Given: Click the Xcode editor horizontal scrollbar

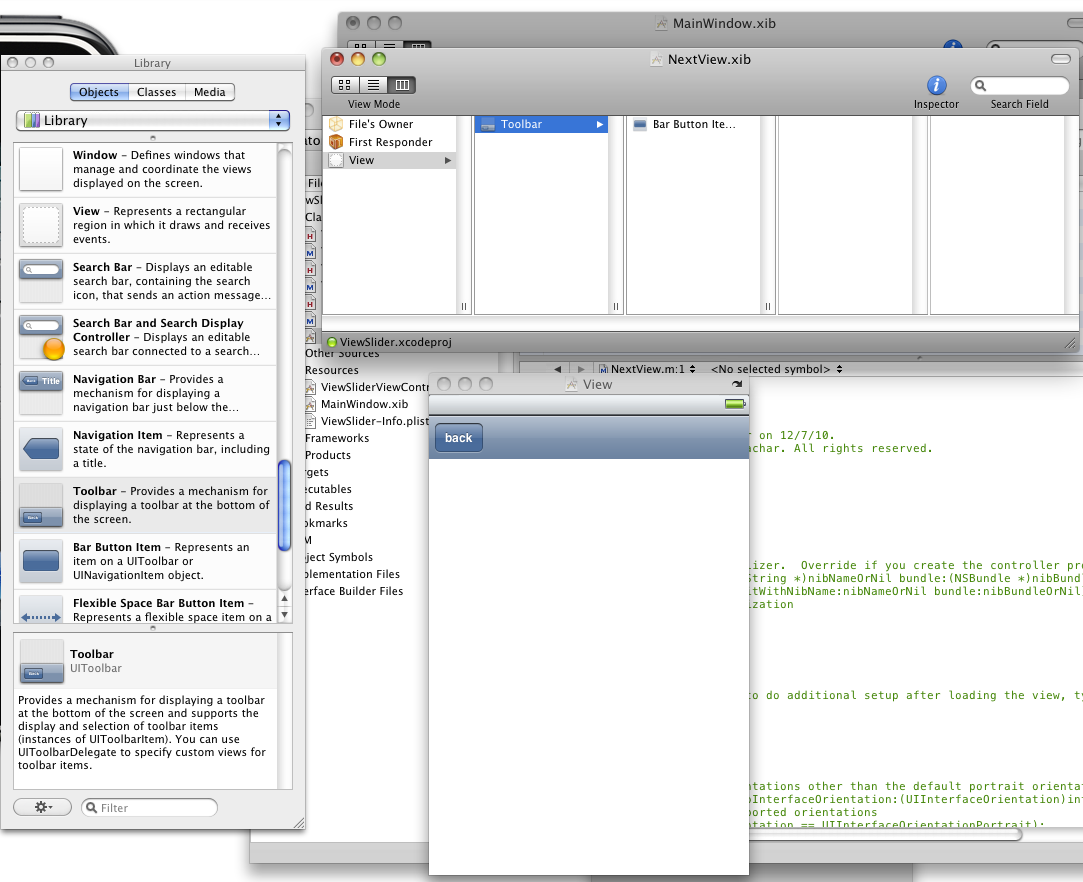Looking at the screenshot, I should click(x=885, y=834).
